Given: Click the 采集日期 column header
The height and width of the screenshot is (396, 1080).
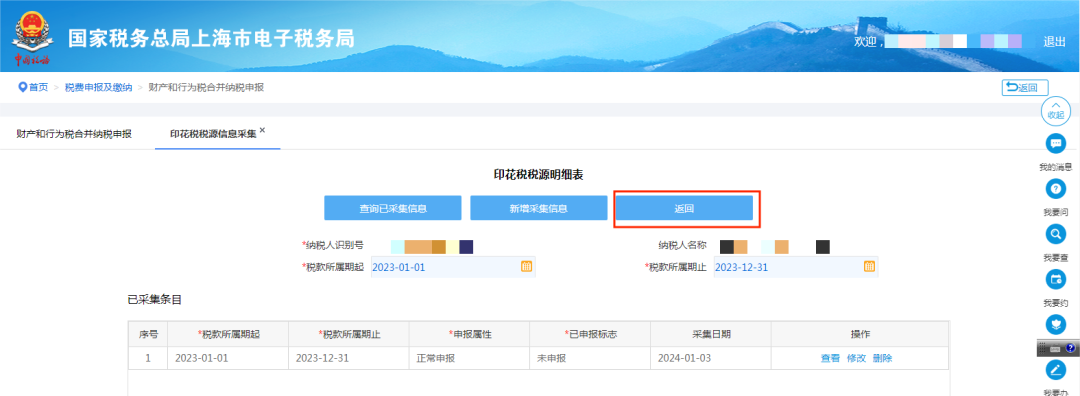Looking at the screenshot, I should (711, 334).
